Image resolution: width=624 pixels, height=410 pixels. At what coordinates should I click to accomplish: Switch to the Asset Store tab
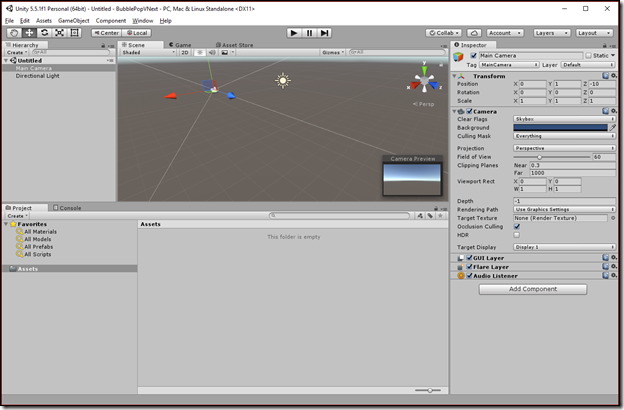click(x=234, y=45)
